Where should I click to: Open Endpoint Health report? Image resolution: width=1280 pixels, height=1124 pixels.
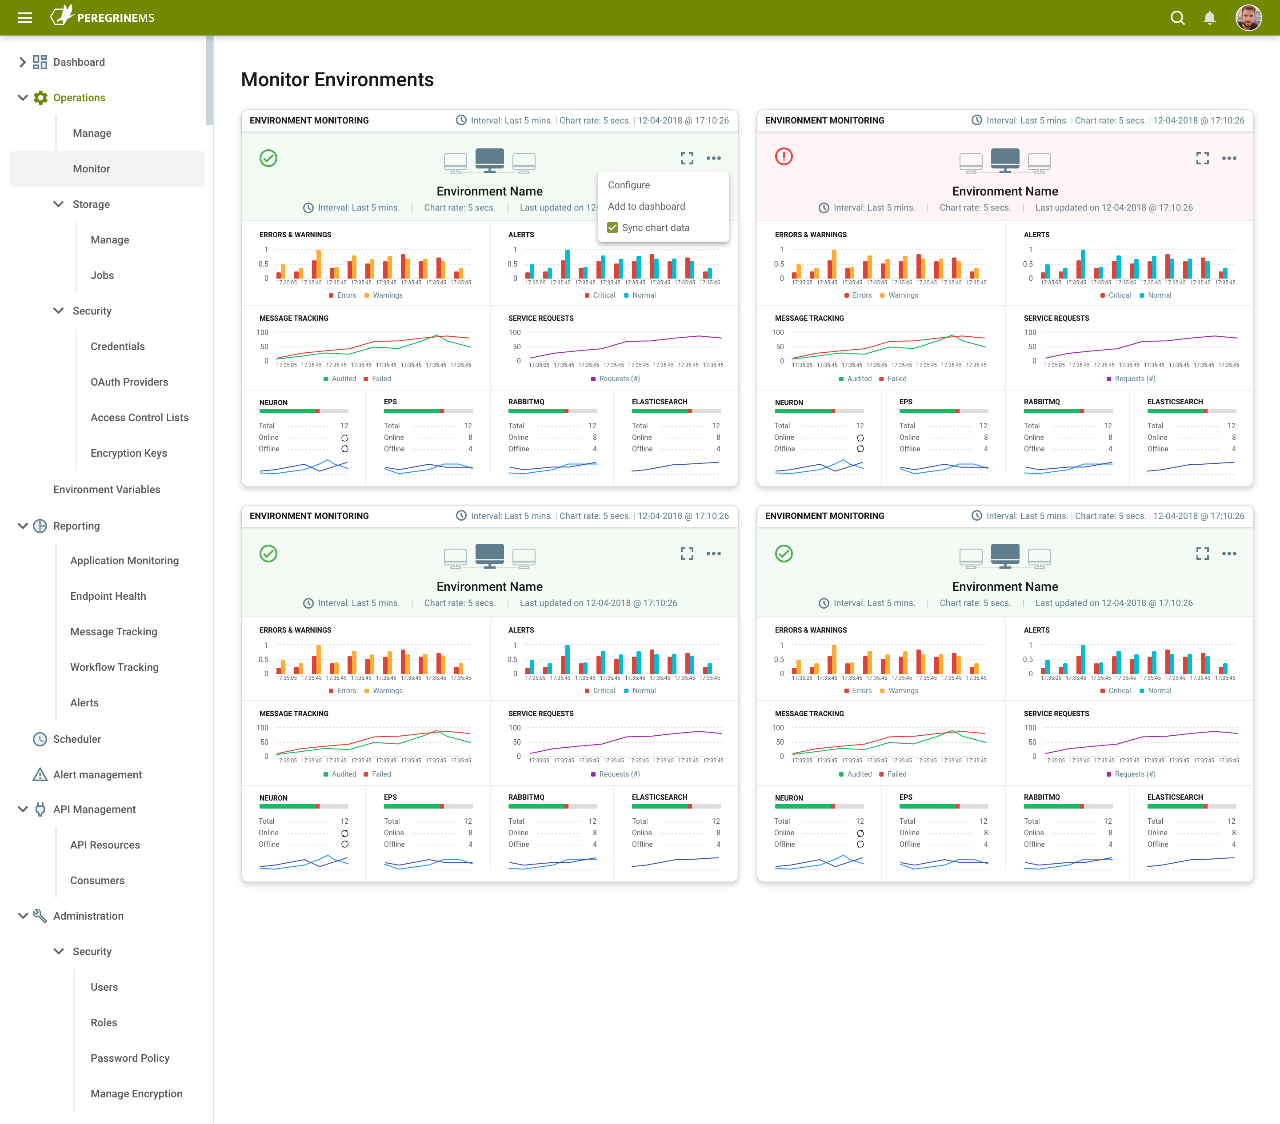point(108,596)
